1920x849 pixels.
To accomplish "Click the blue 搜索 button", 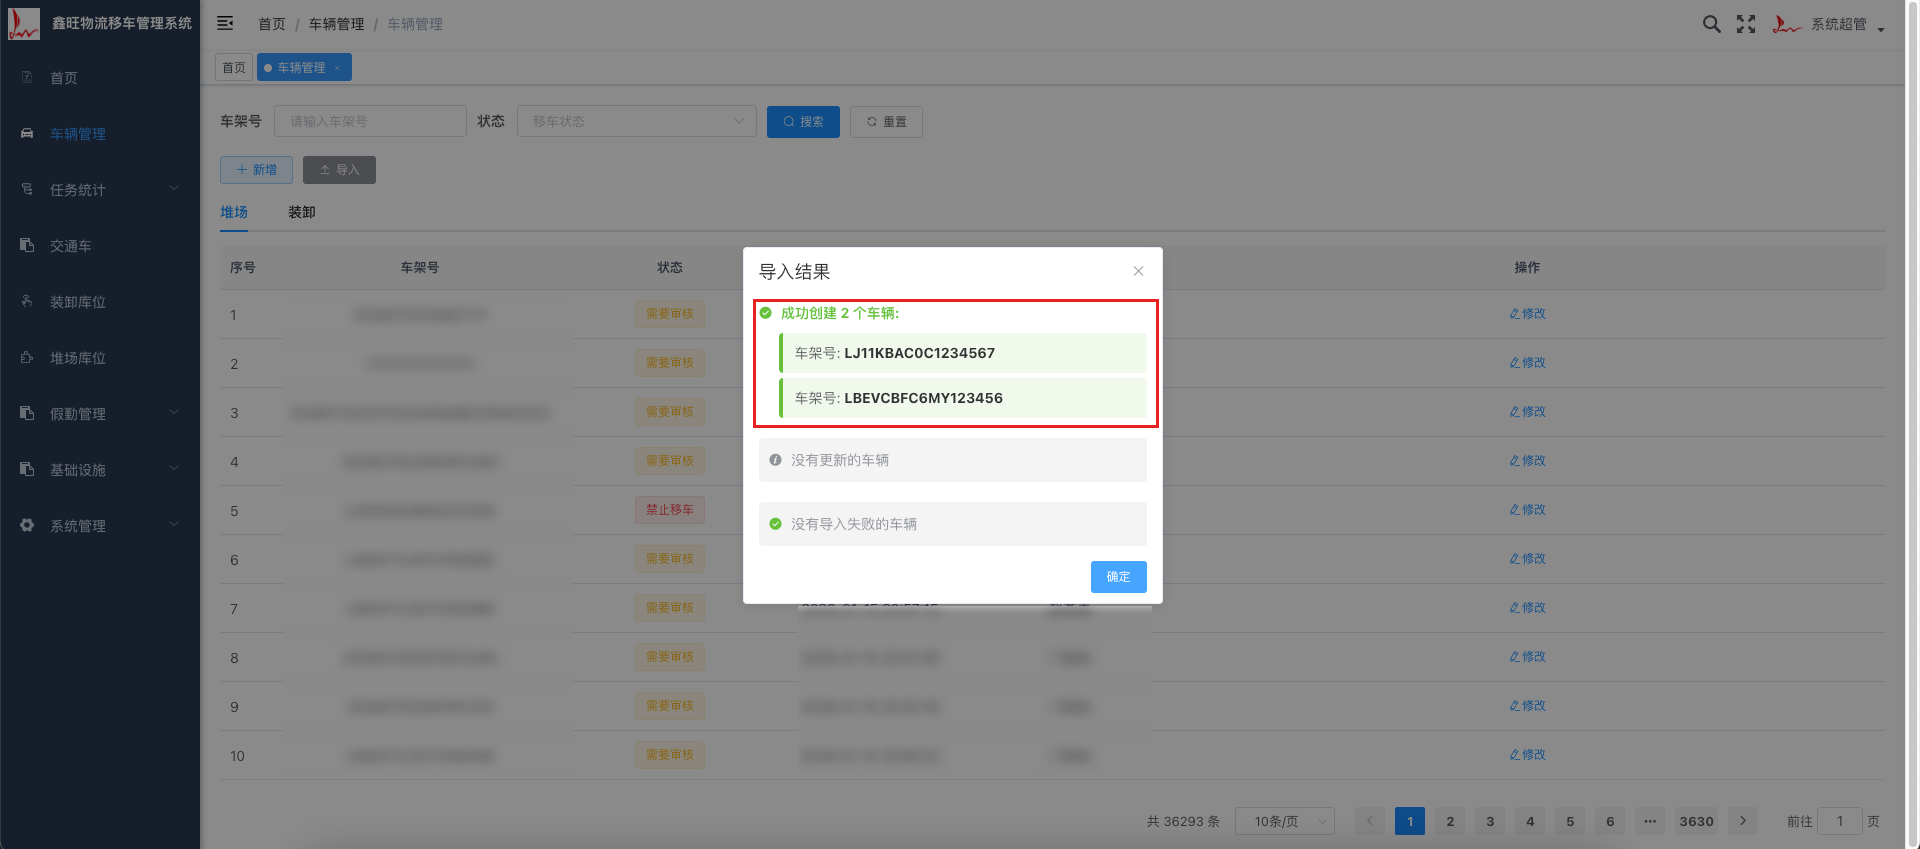I will [803, 122].
